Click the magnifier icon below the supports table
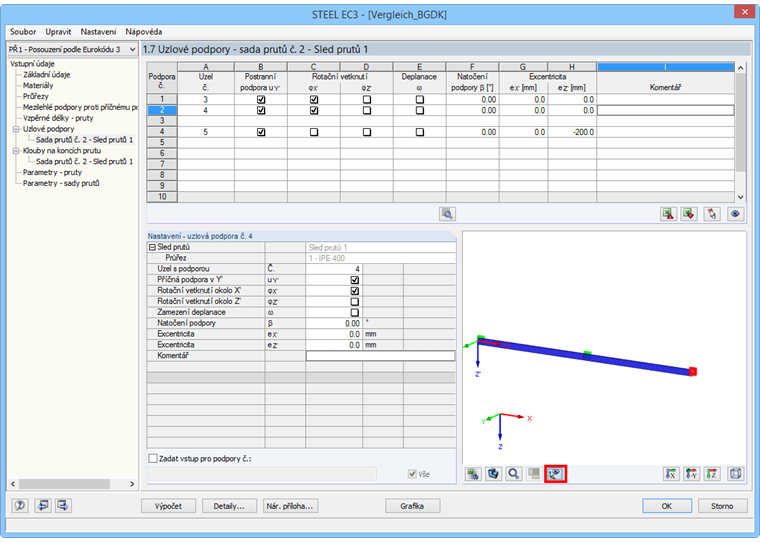760x542 pixels. coord(447,214)
